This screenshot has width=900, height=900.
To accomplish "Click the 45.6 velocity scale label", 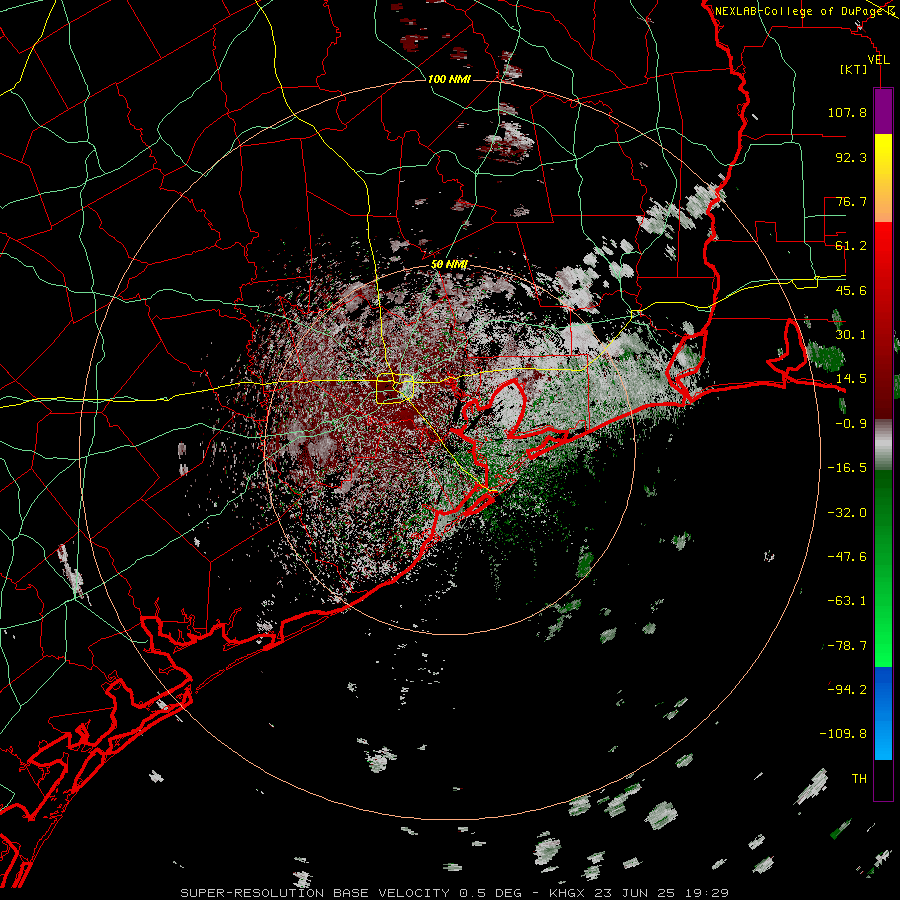I will click(x=851, y=290).
